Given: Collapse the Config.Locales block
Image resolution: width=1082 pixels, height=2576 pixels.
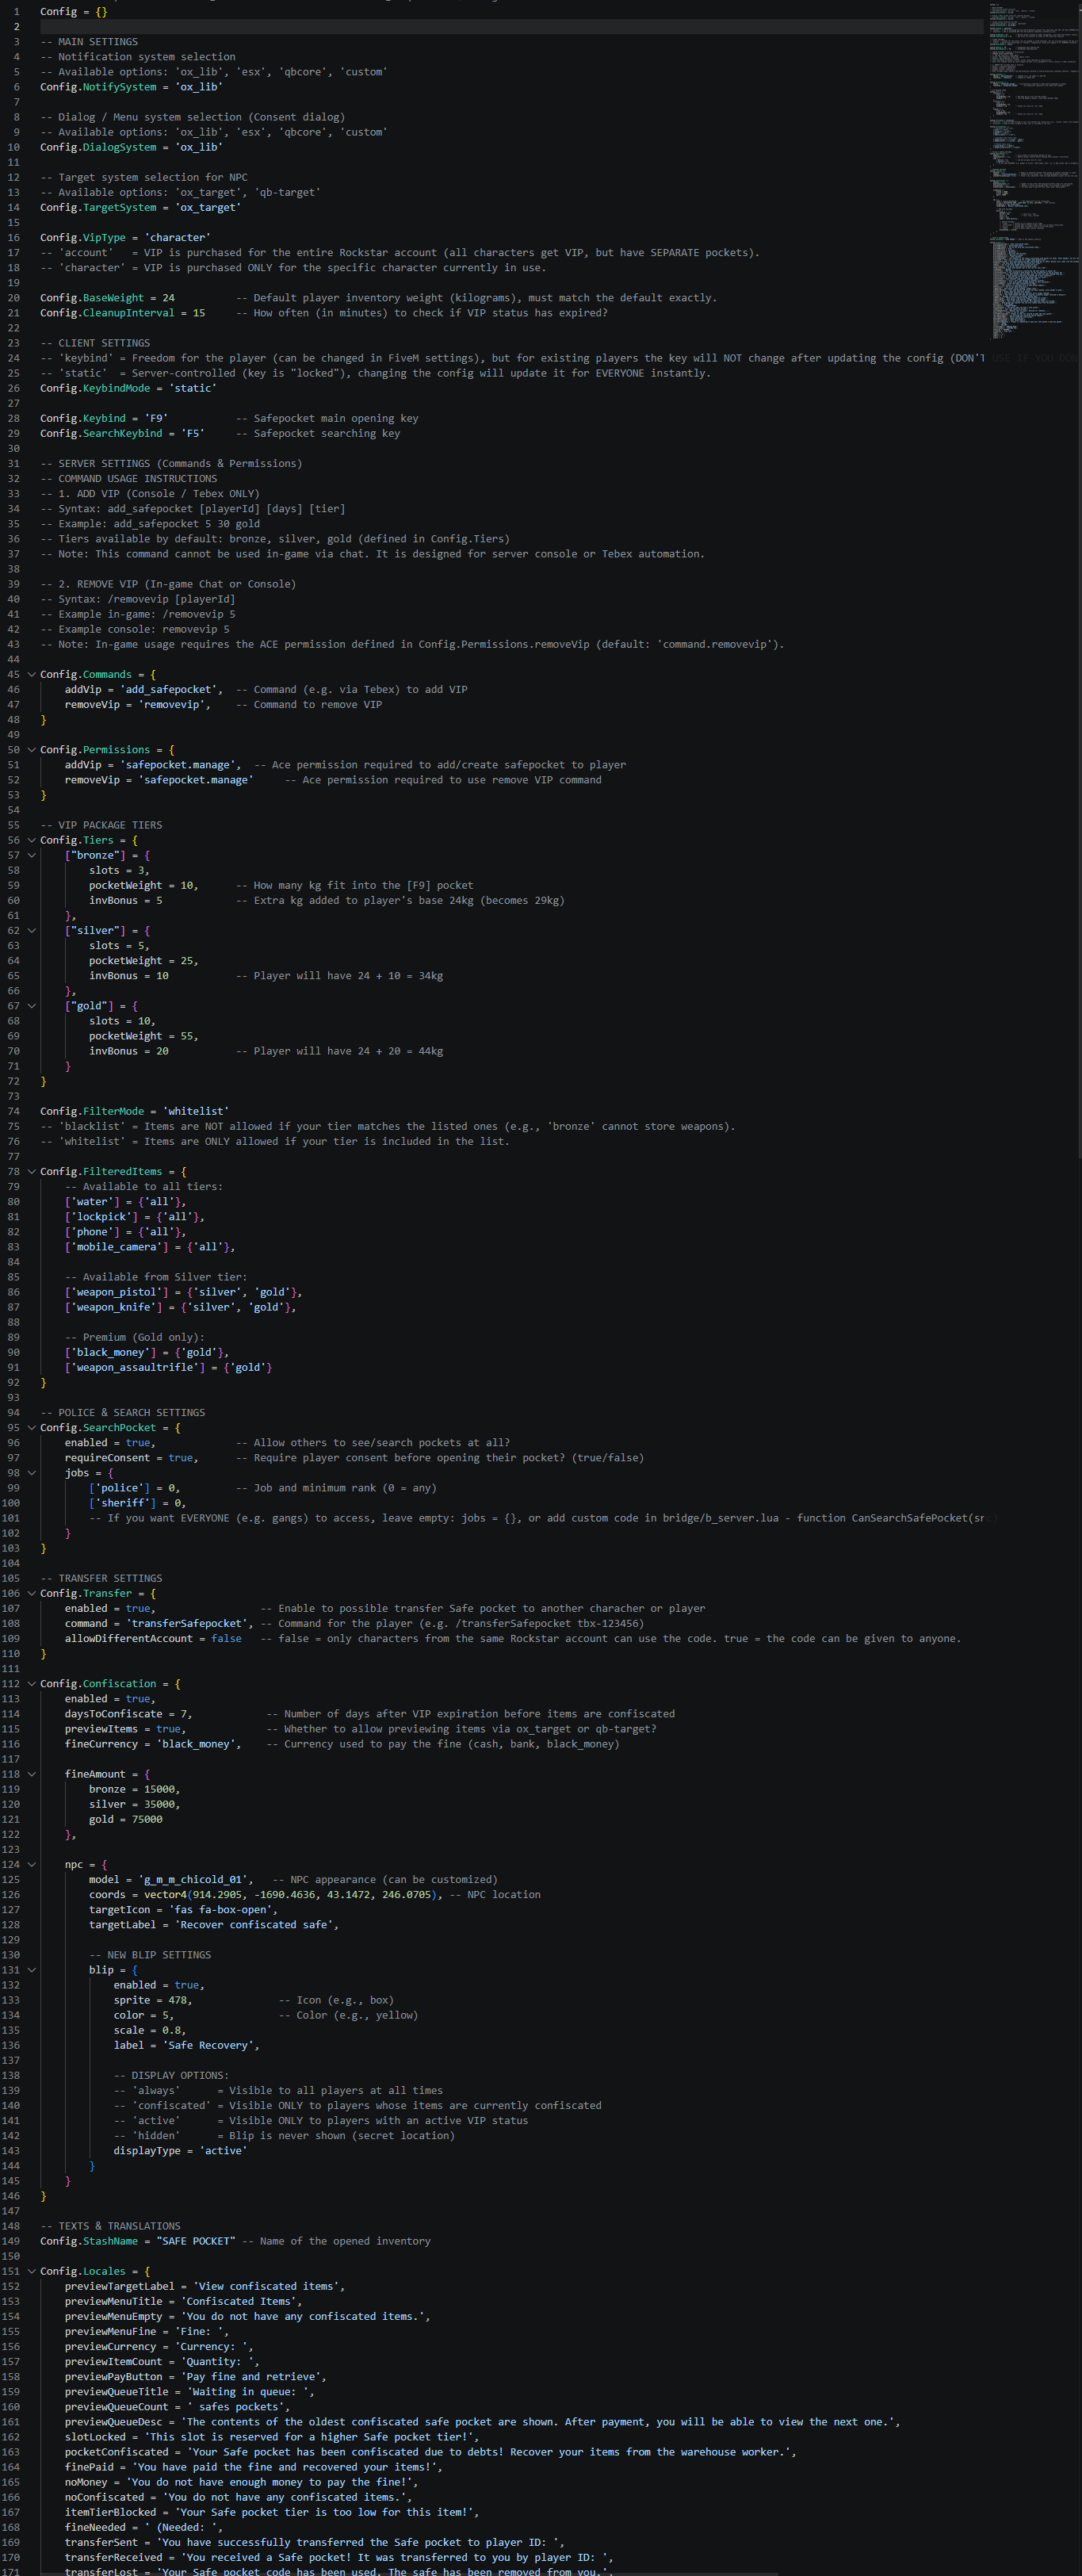Looking at the screenshot, I should 31,2271.
